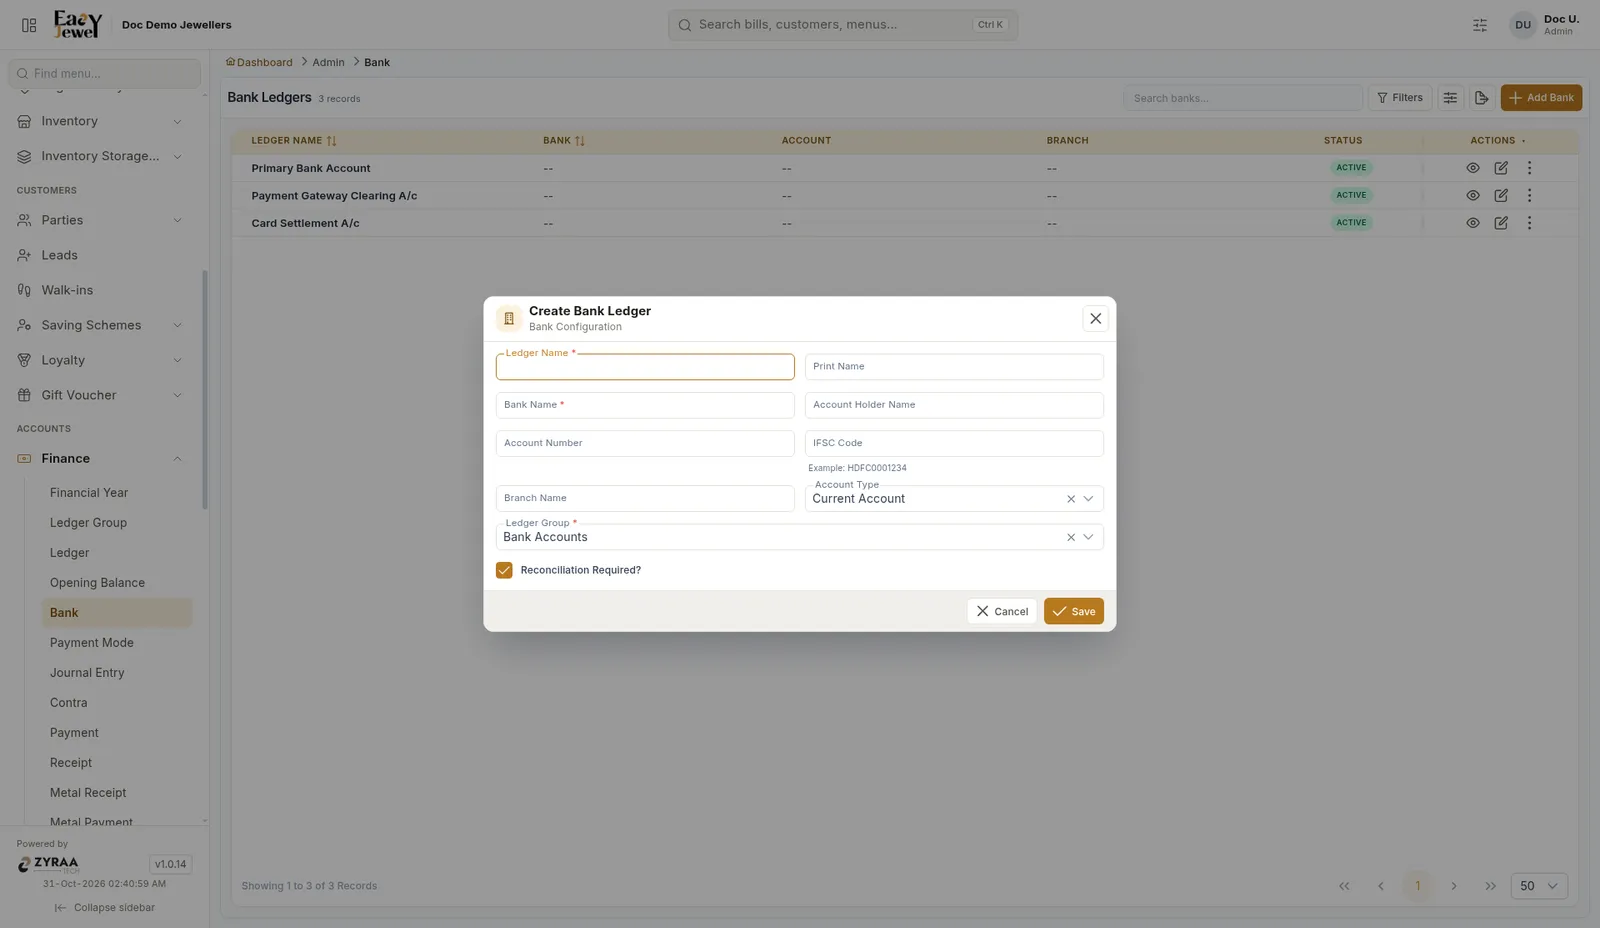Click the Bank Name field
1600x928 pixels.
click(x=645, y=405)
